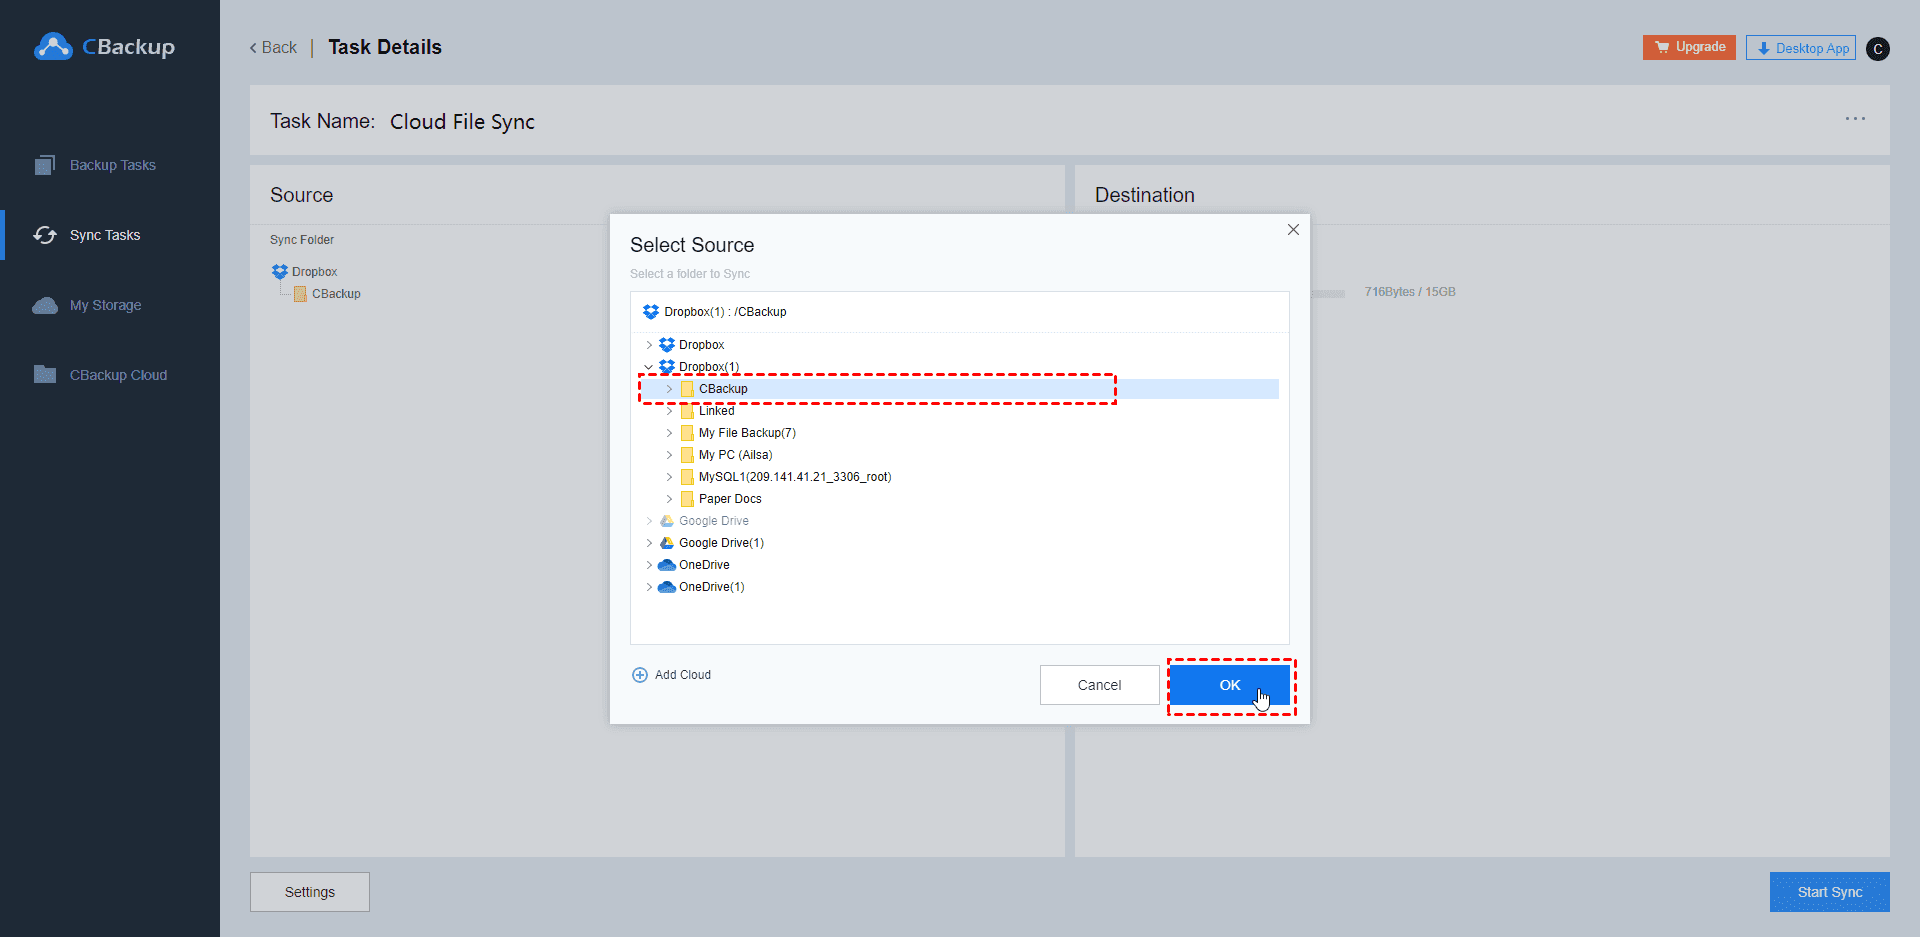Expand the OneDrive node

point(649,565)
